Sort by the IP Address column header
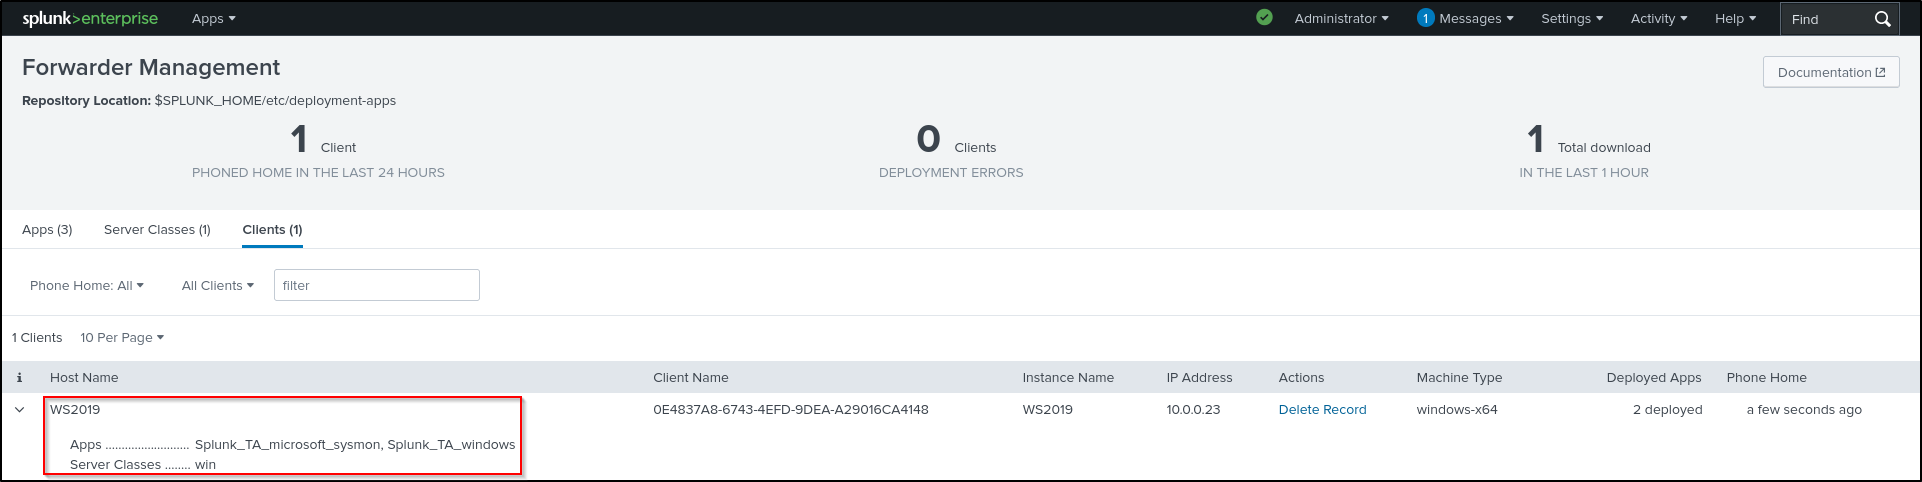 1199,377
